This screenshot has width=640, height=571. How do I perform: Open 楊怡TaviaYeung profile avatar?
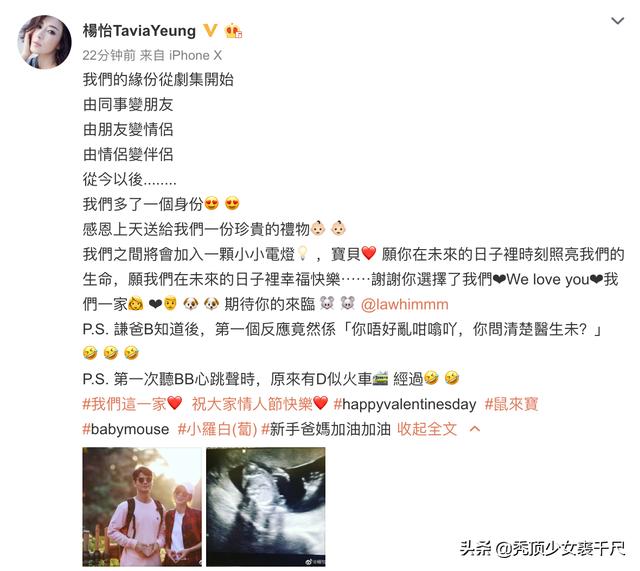(44, 42)
